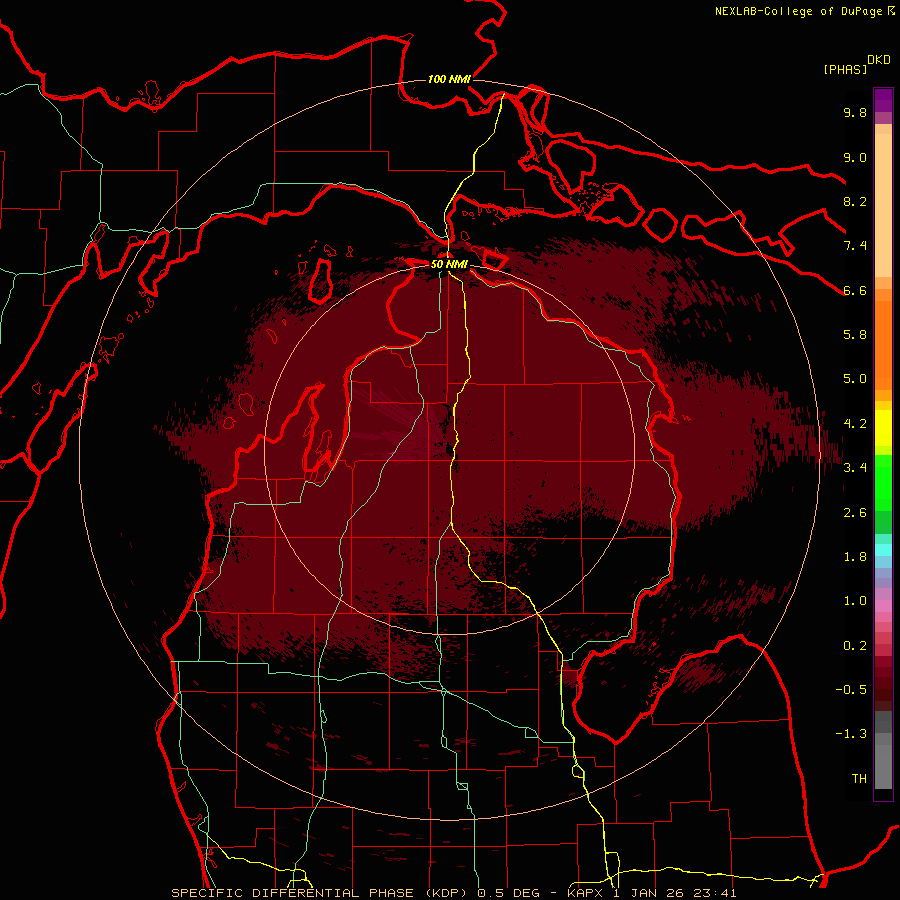The height and width of the screenshot is (900, 900).
Task: Click the -0.5 value on the color scale
Action: pos(851,690)
